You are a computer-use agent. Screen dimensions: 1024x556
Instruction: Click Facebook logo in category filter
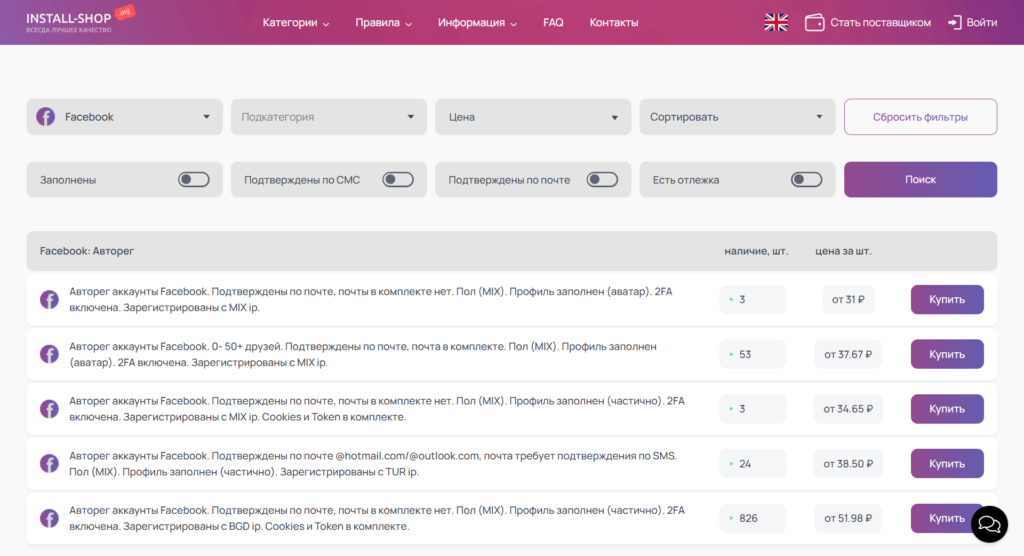click(x=46, y=117)
